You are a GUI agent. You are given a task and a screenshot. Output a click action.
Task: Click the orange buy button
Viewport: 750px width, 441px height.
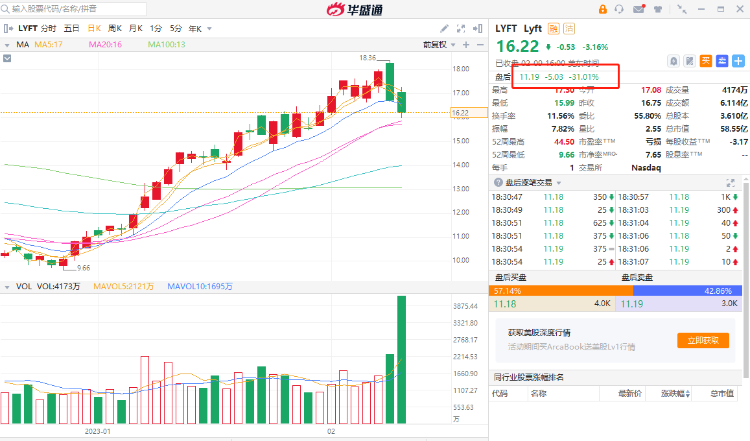pos(706,61)
